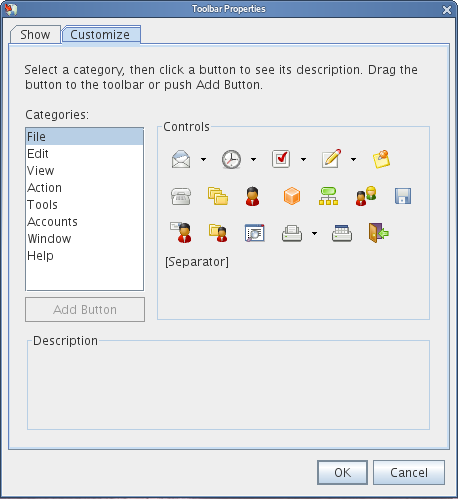Choose Help in Categories list
This screenshot has height=499, width=458.
click(x=85, y=256)
